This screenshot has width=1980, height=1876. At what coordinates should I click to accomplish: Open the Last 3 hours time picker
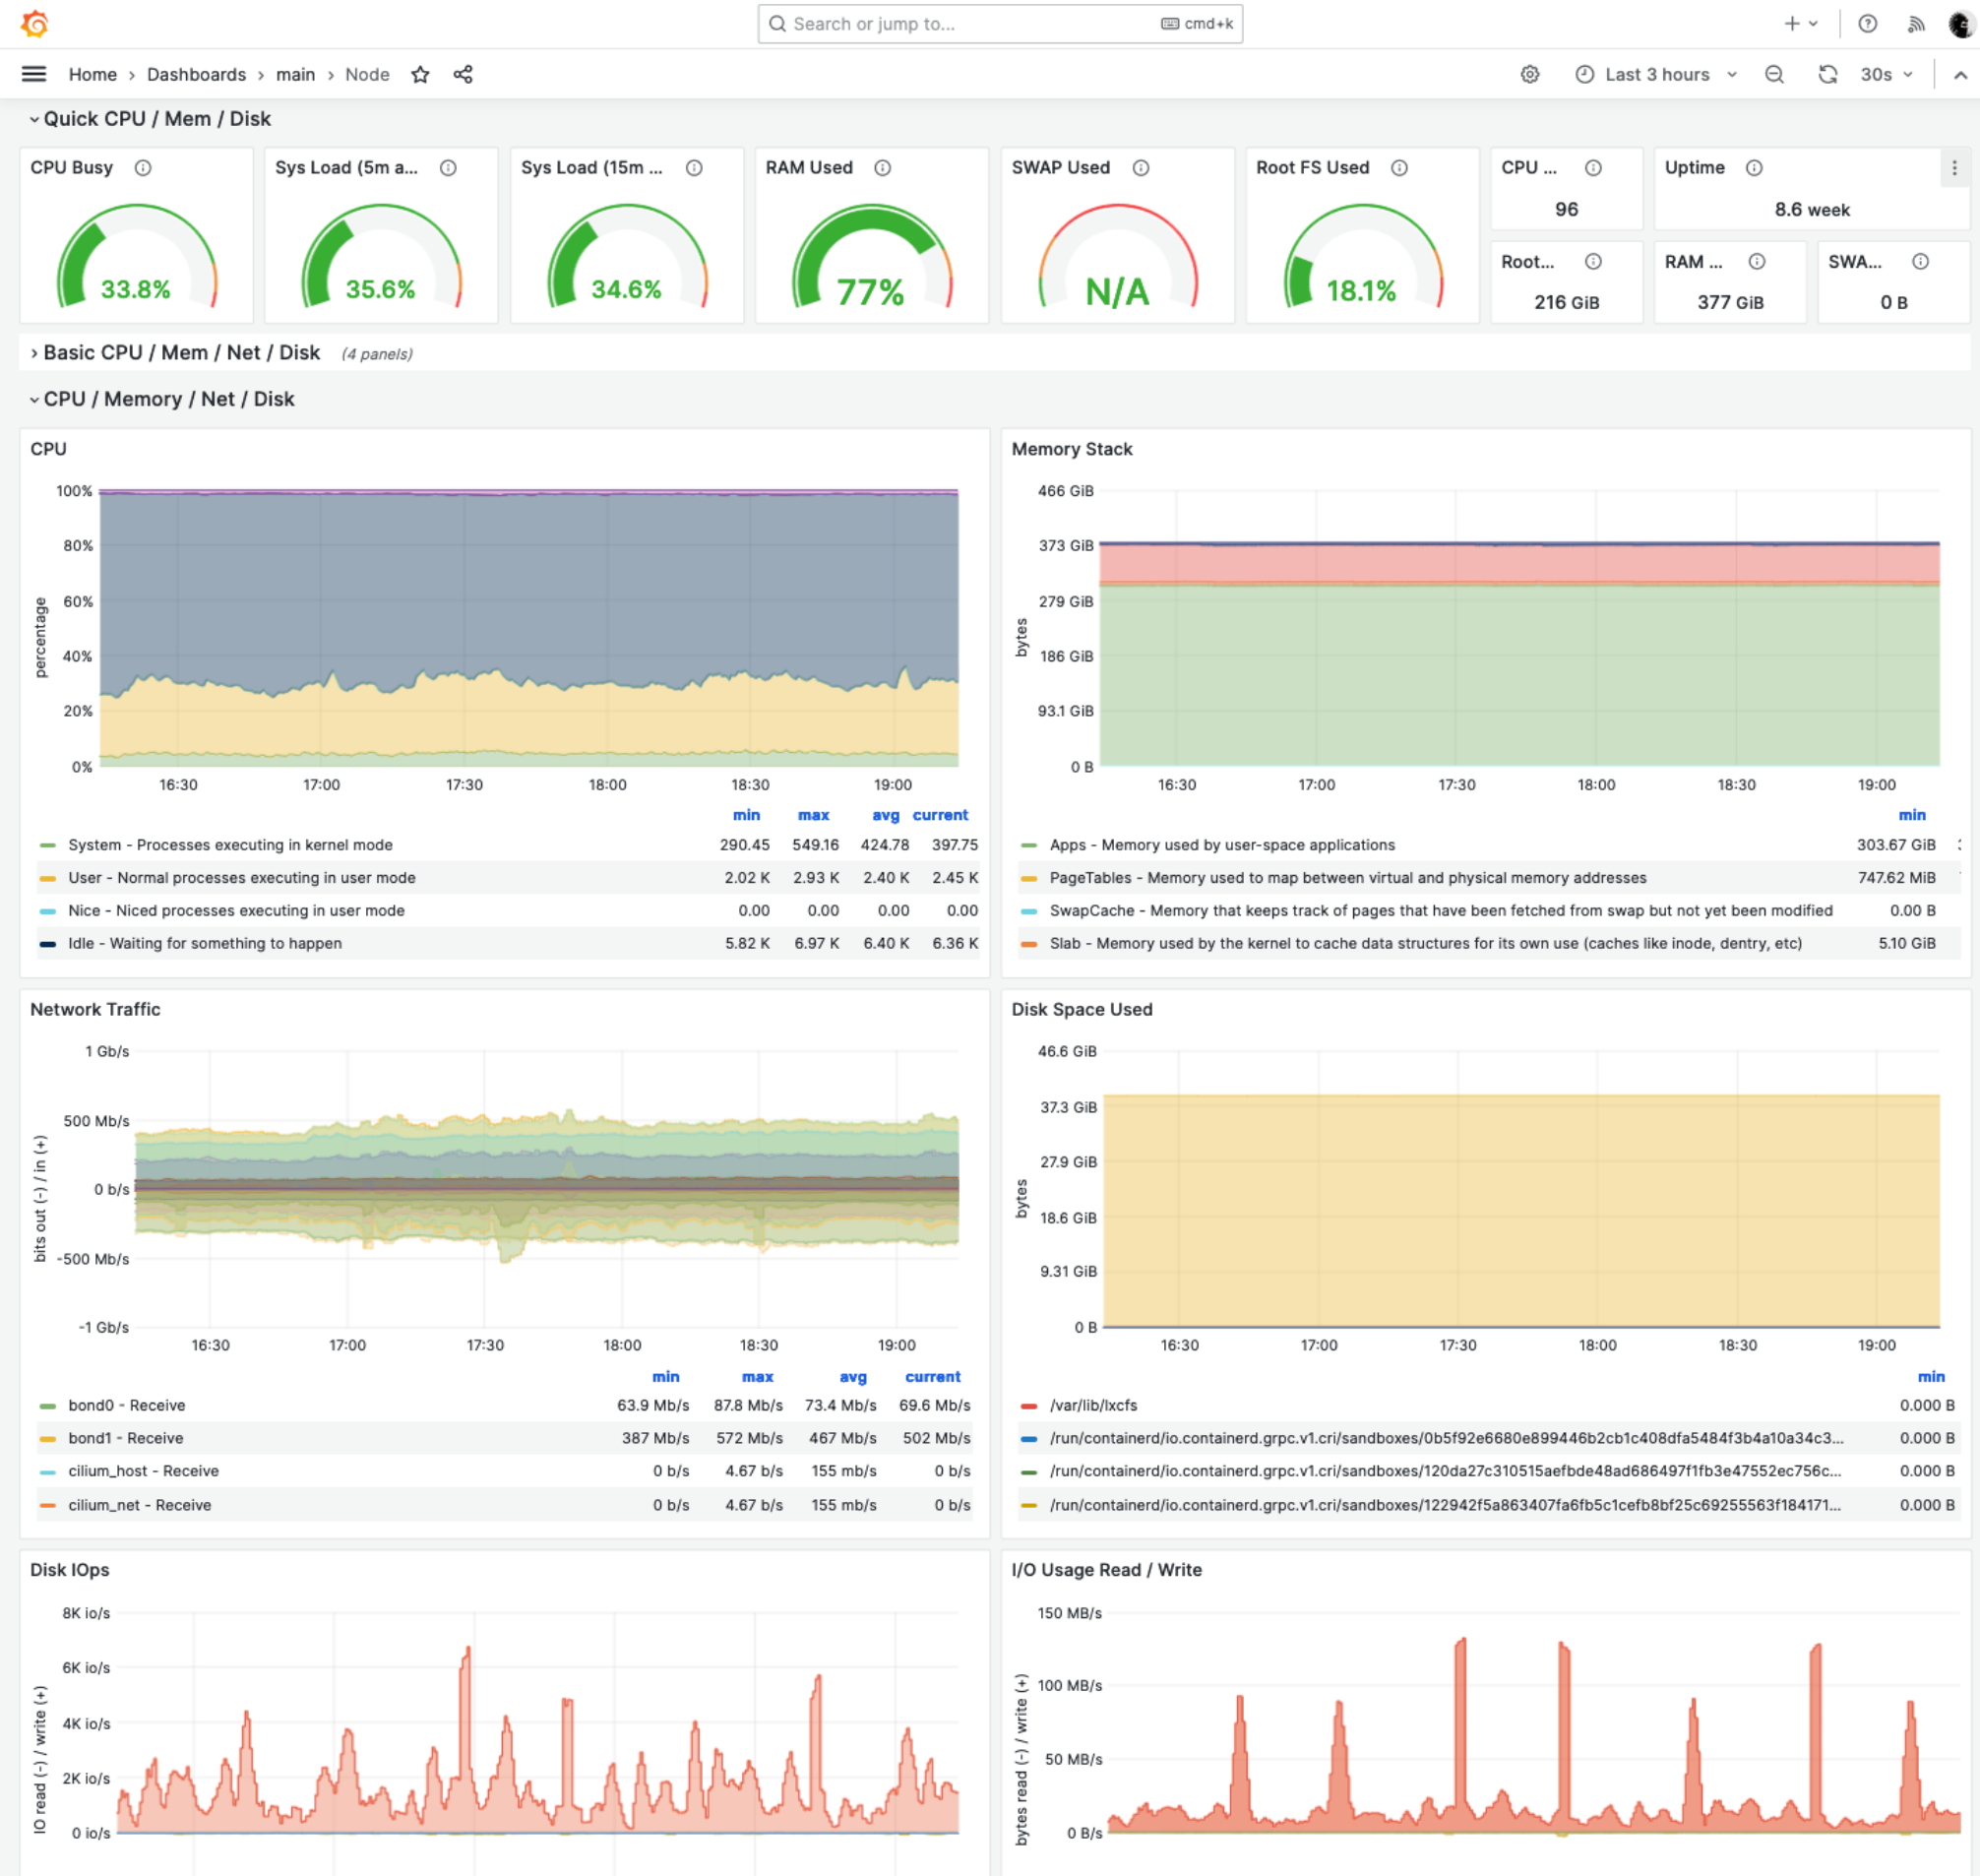coord(1656,74)
